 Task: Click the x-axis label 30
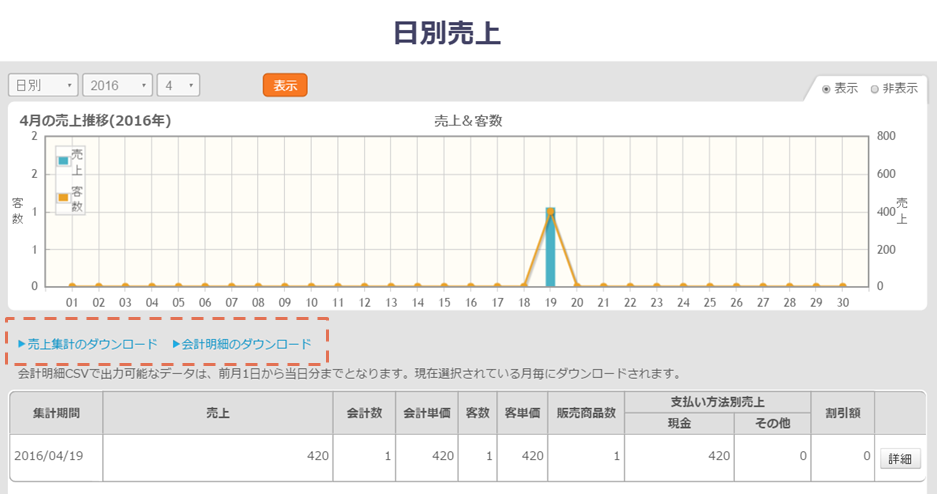843,303
